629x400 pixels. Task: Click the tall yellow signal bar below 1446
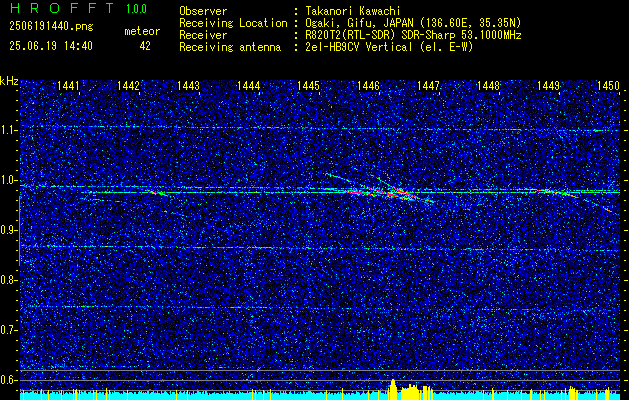tap(393, 389)
